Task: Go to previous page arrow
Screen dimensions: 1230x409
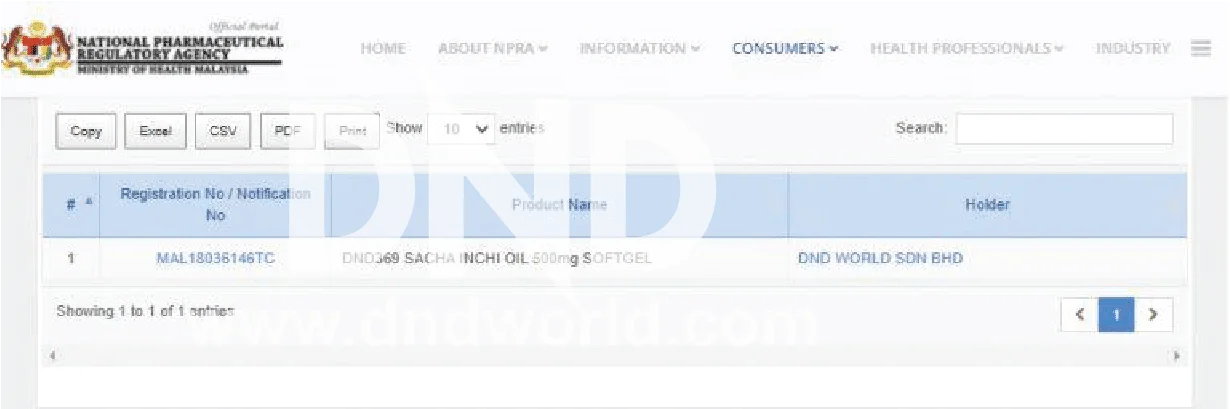Action: (1079, 314)
